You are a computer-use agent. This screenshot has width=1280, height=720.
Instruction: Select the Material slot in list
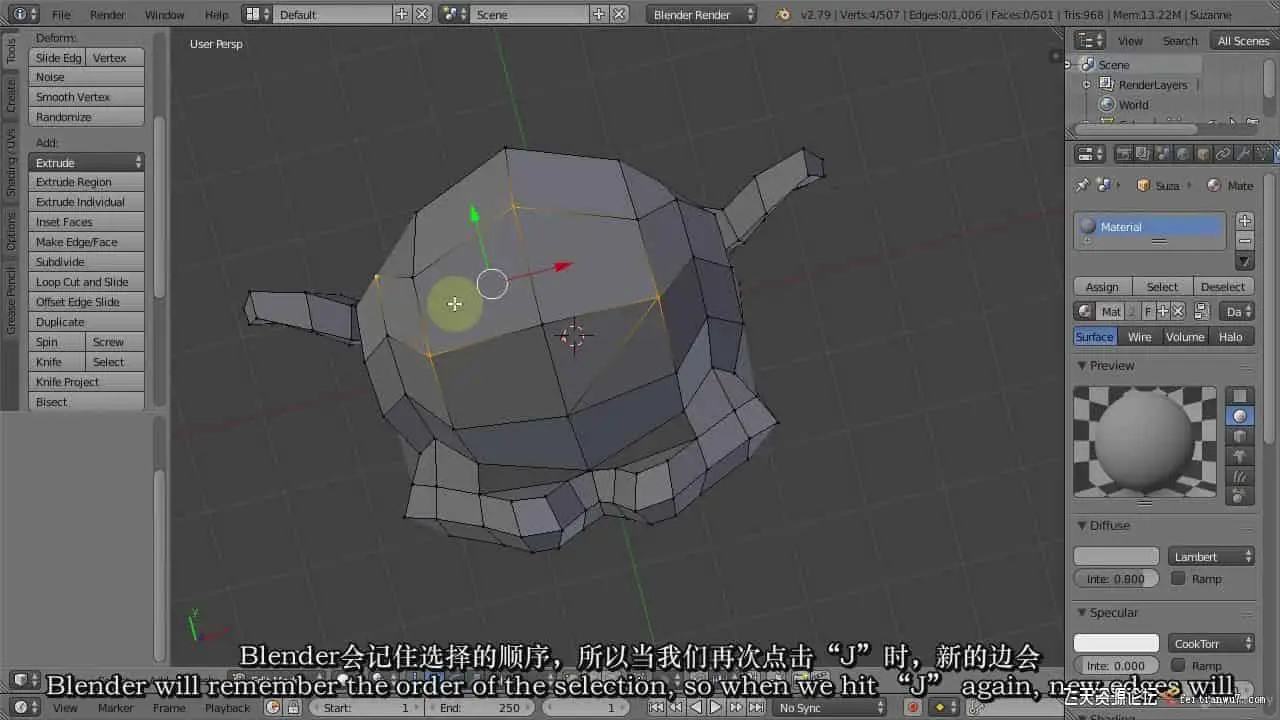pos(1150,227)
